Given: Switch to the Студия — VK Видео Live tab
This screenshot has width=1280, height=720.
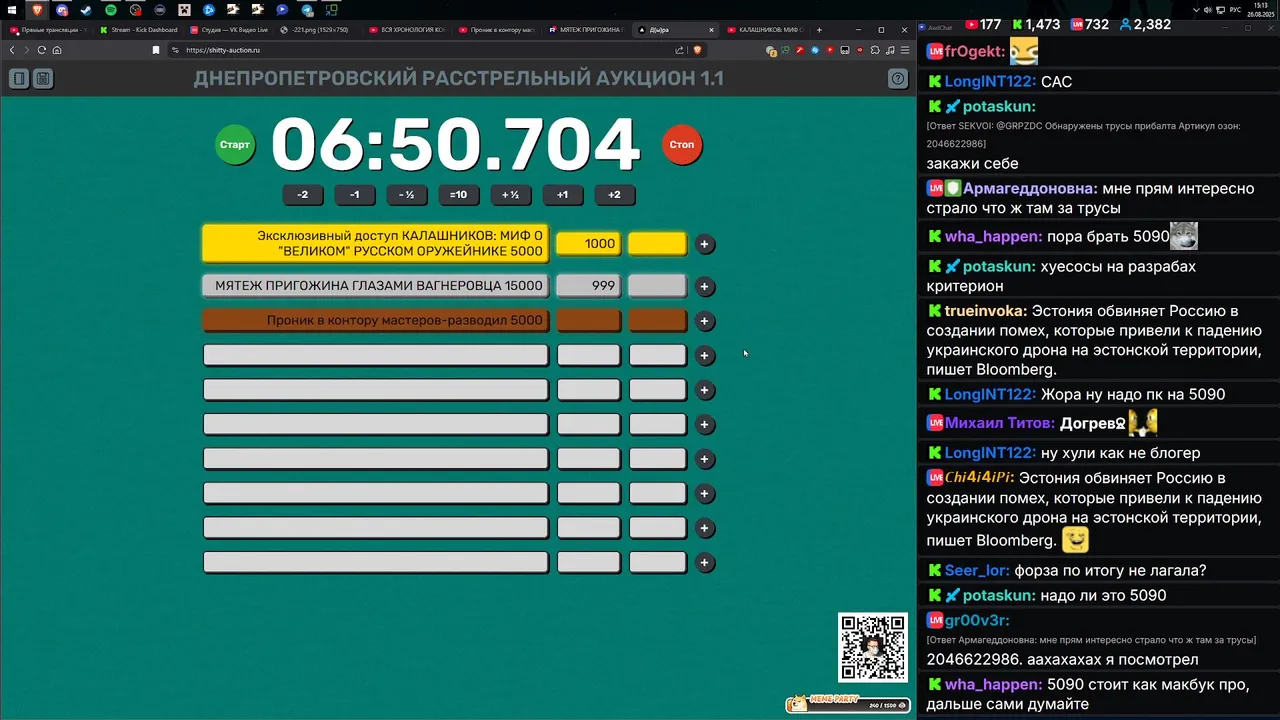Looking at the screenshot, I should tap(228, 30).
